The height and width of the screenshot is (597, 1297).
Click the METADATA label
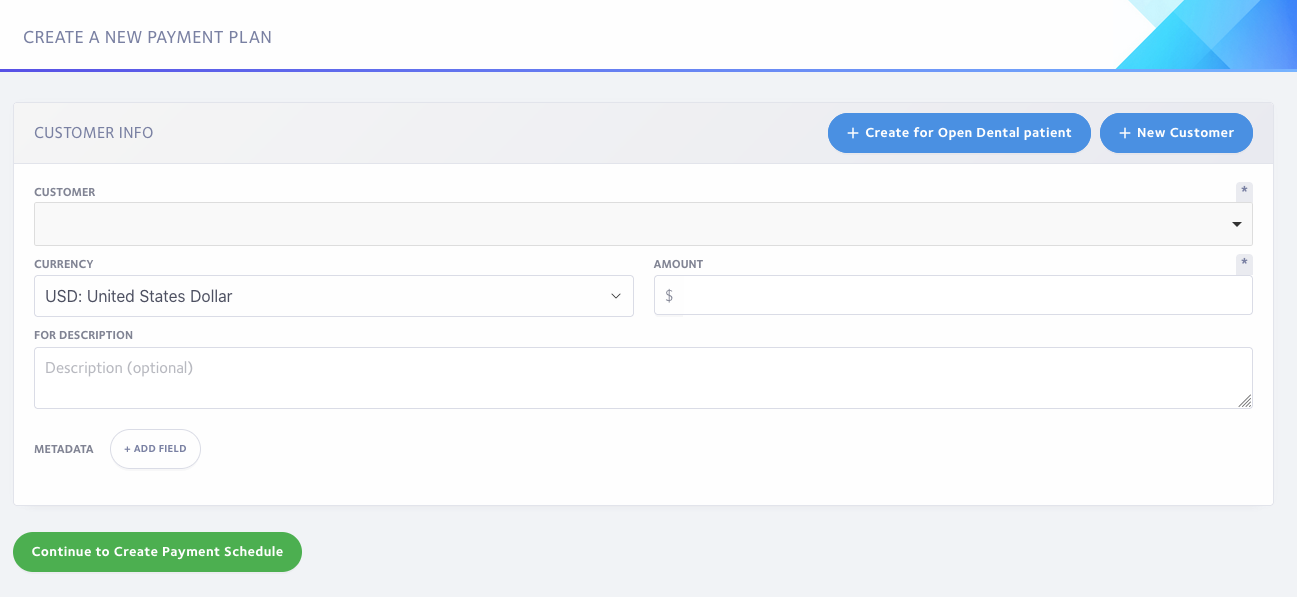click(64, 449)
